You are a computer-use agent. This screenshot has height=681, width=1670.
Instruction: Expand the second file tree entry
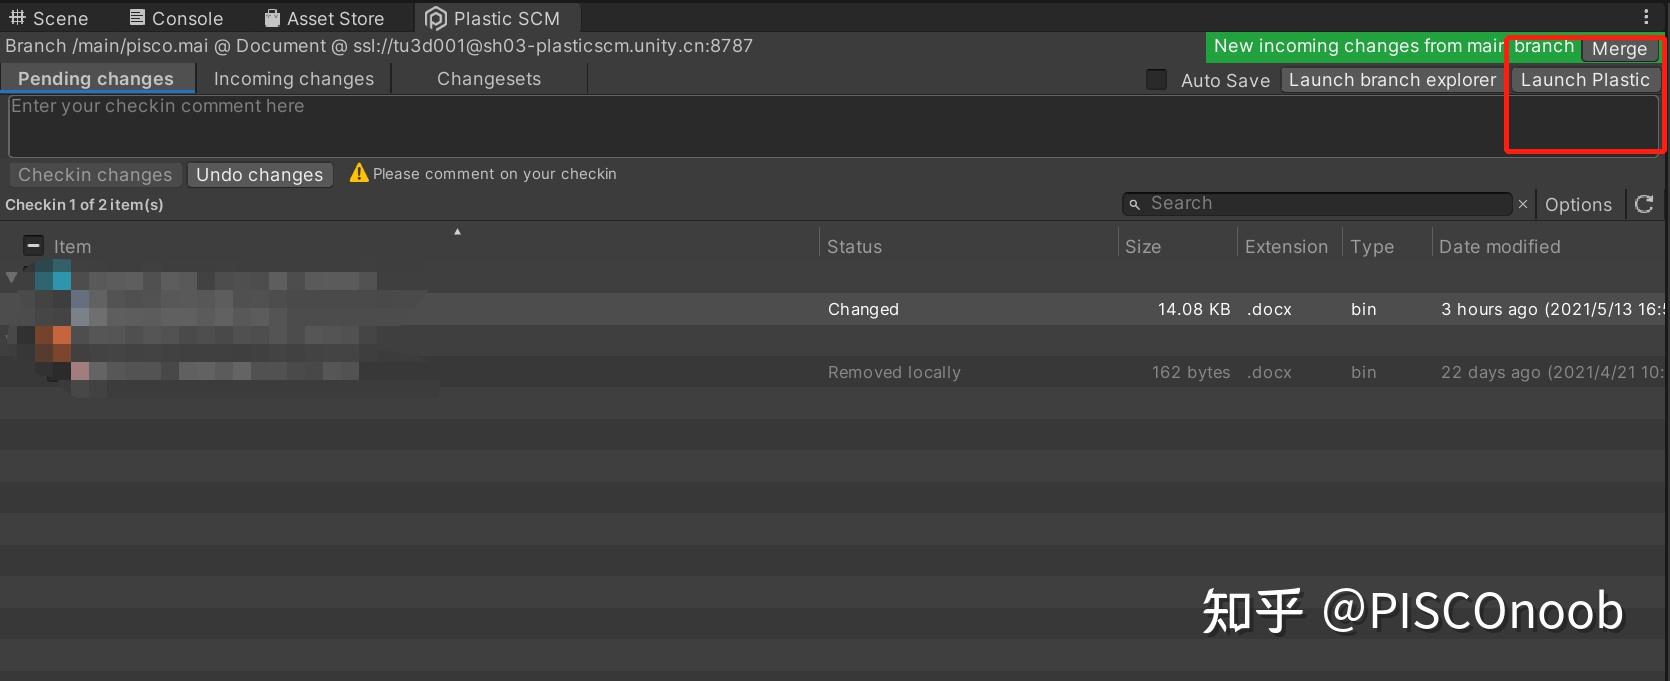[6, 339]
